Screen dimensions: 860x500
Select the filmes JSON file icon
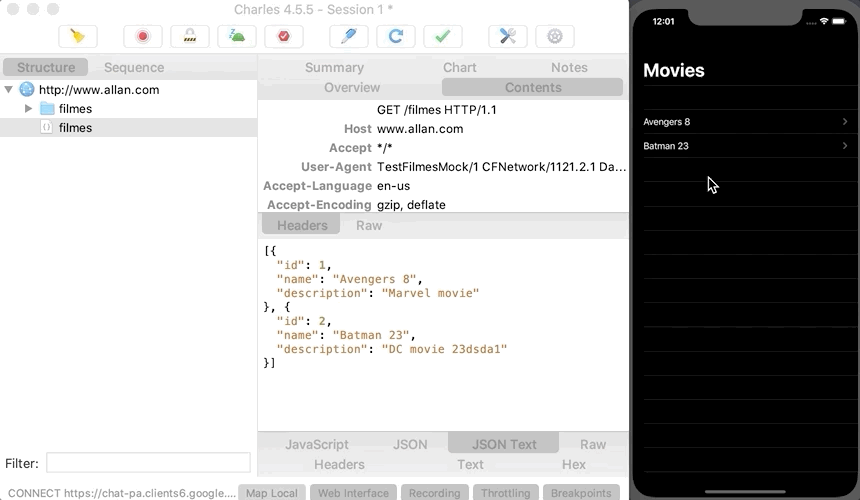pos(47,127)
